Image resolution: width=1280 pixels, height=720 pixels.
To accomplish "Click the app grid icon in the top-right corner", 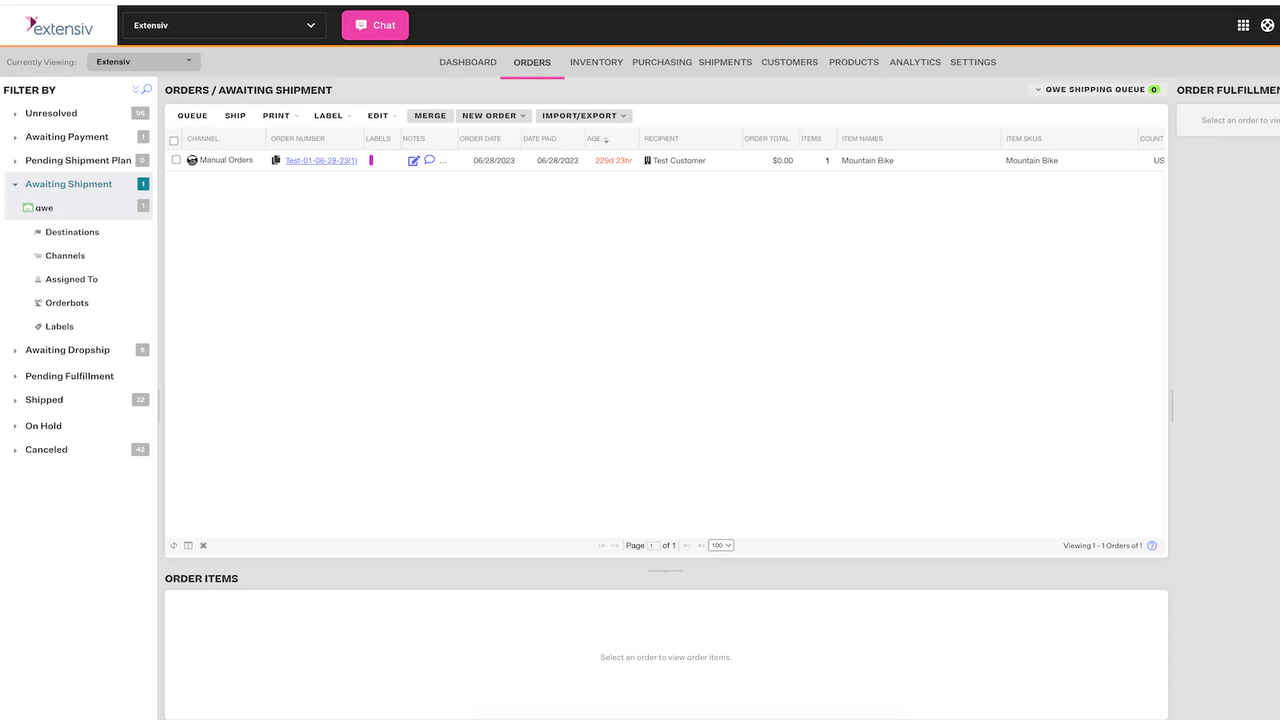I will click(x=1242, y=25).
